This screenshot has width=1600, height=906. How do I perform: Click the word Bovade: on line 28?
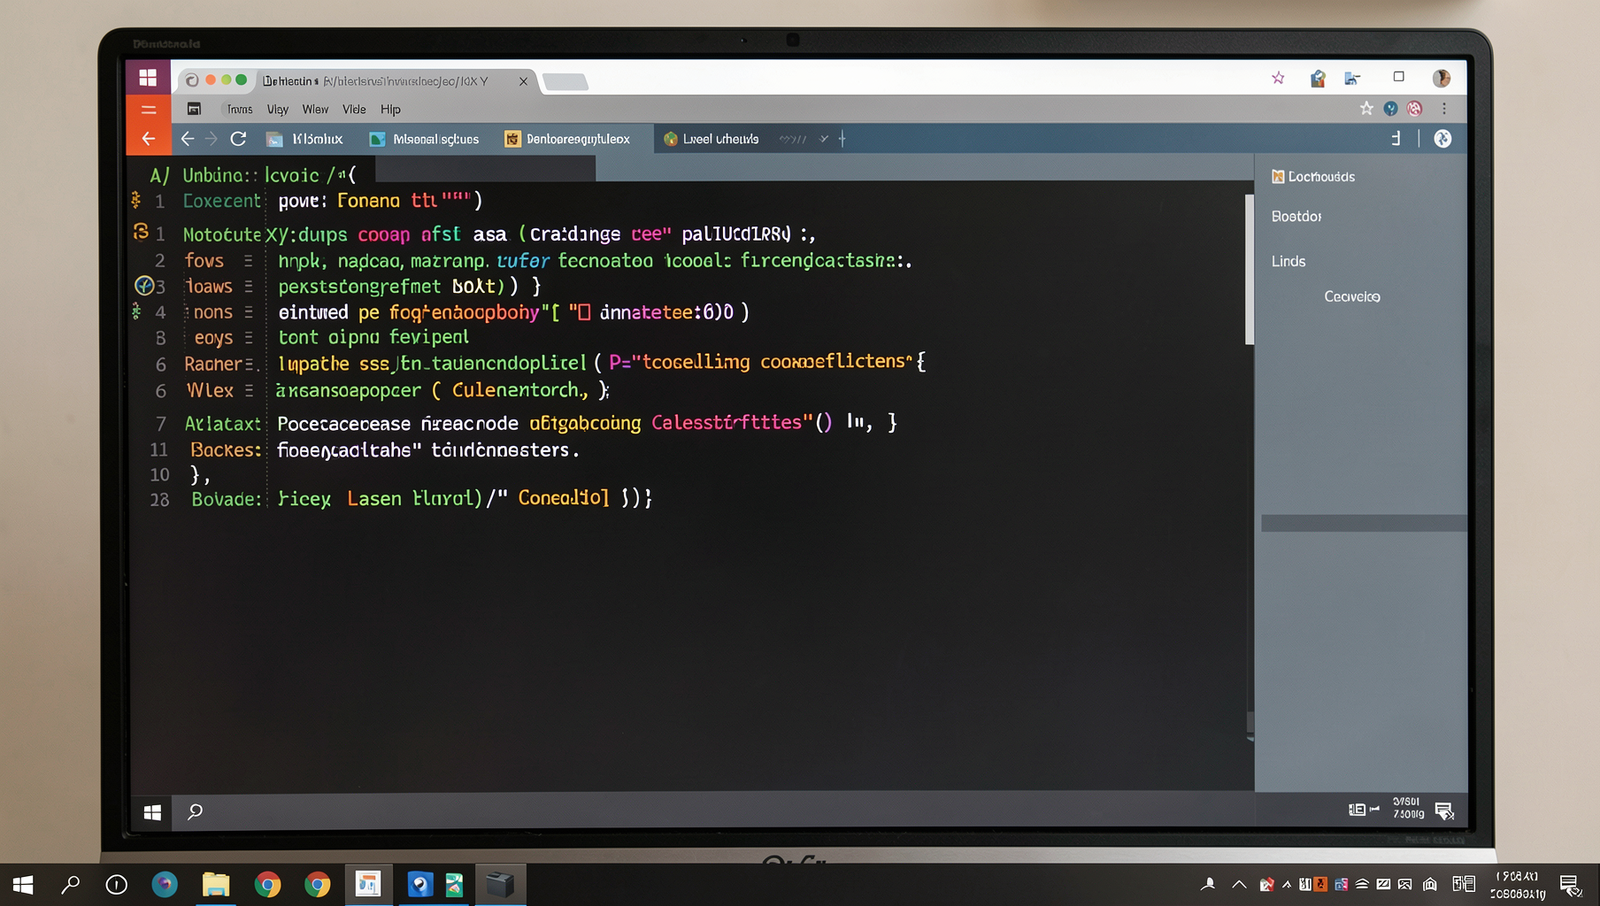pyautogui.click(x=226, y=499)
